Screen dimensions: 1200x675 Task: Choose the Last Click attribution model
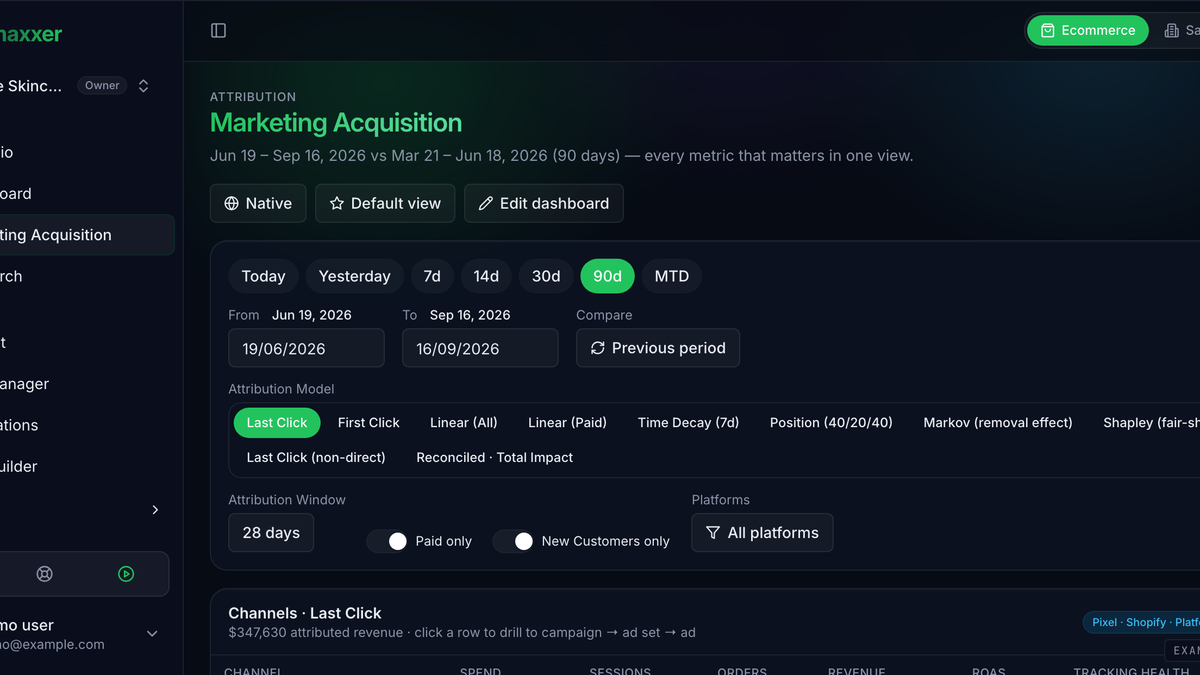pyautogui.click(x=277, y=422)
